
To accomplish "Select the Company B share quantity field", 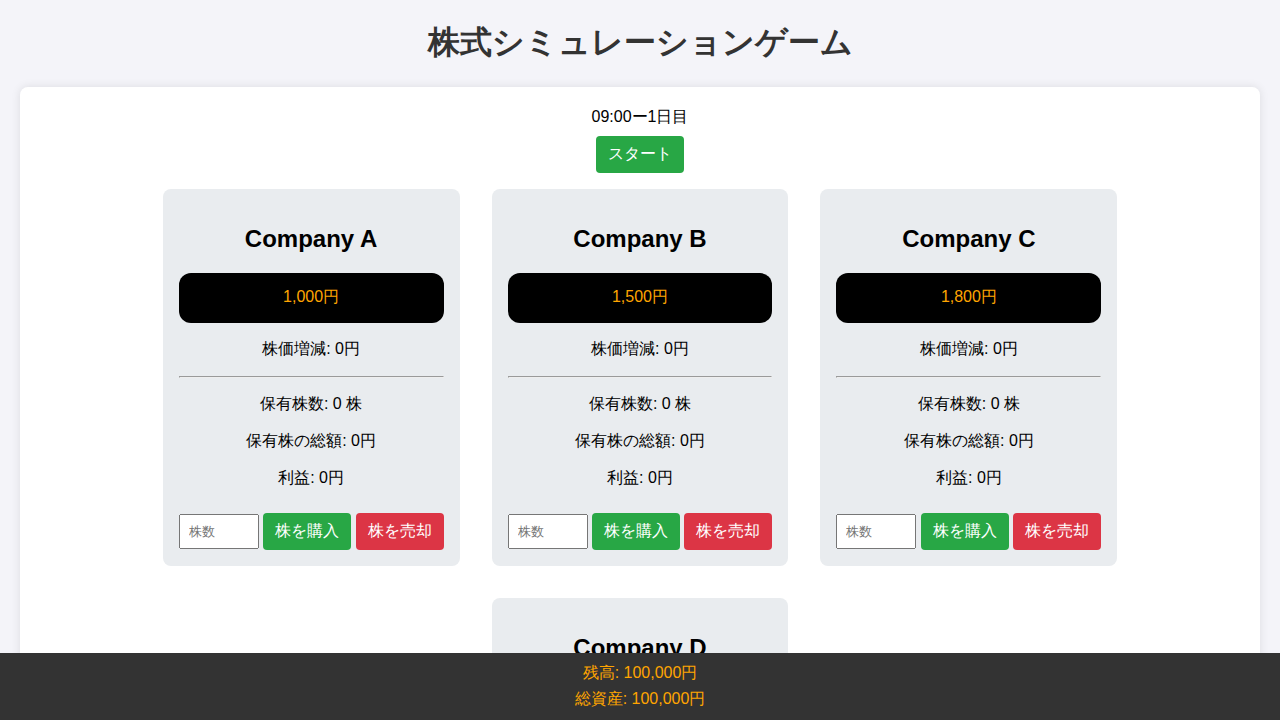I will 548,531.
